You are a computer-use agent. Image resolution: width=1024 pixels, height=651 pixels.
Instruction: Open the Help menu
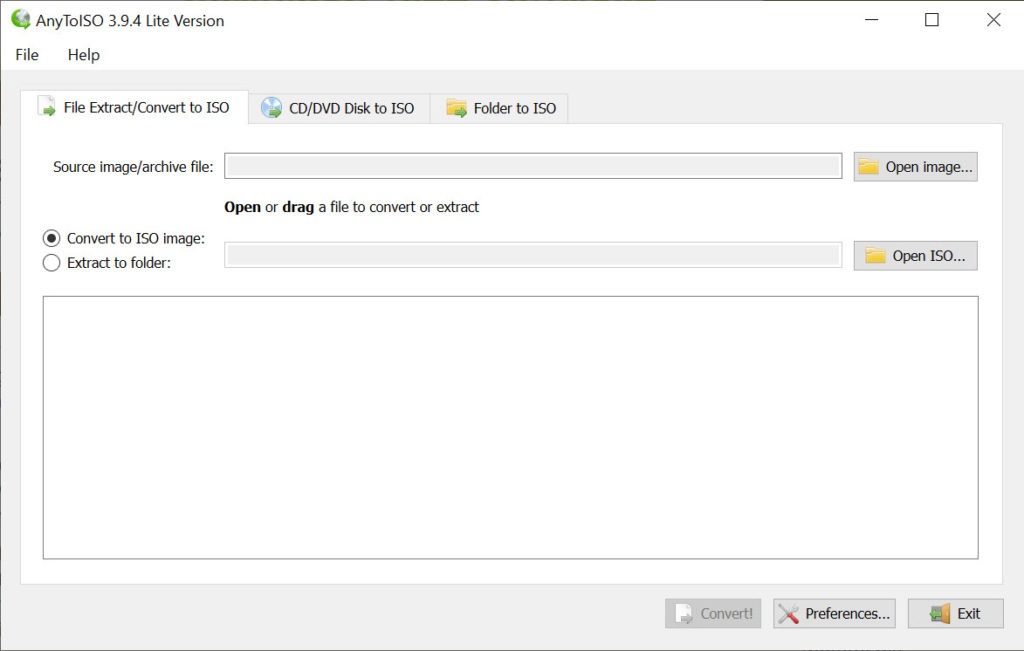click(84, 55)
